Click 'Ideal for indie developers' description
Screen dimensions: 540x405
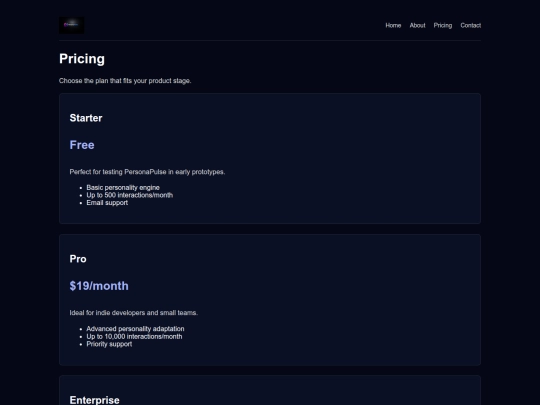point(134,313)
